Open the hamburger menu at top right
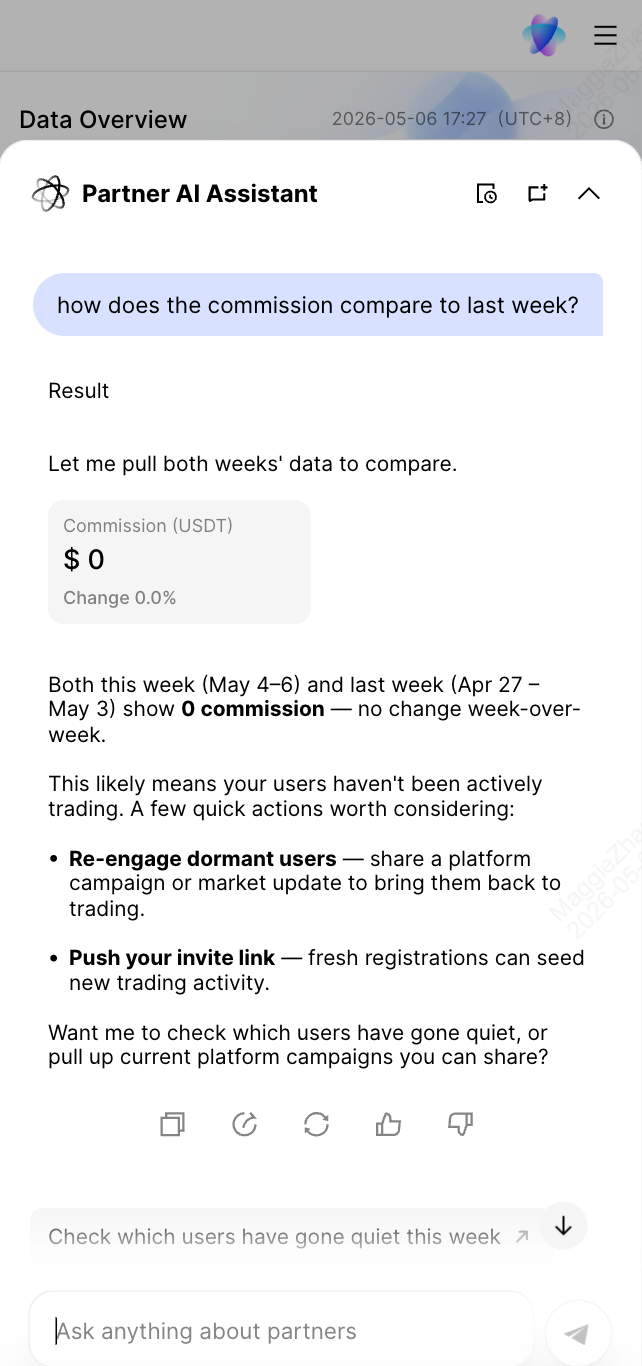 pos(605,36)
